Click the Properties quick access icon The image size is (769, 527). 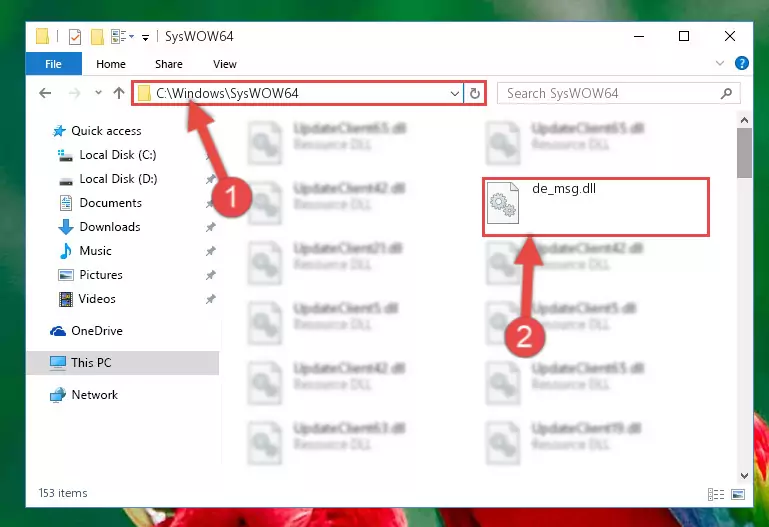75,37
